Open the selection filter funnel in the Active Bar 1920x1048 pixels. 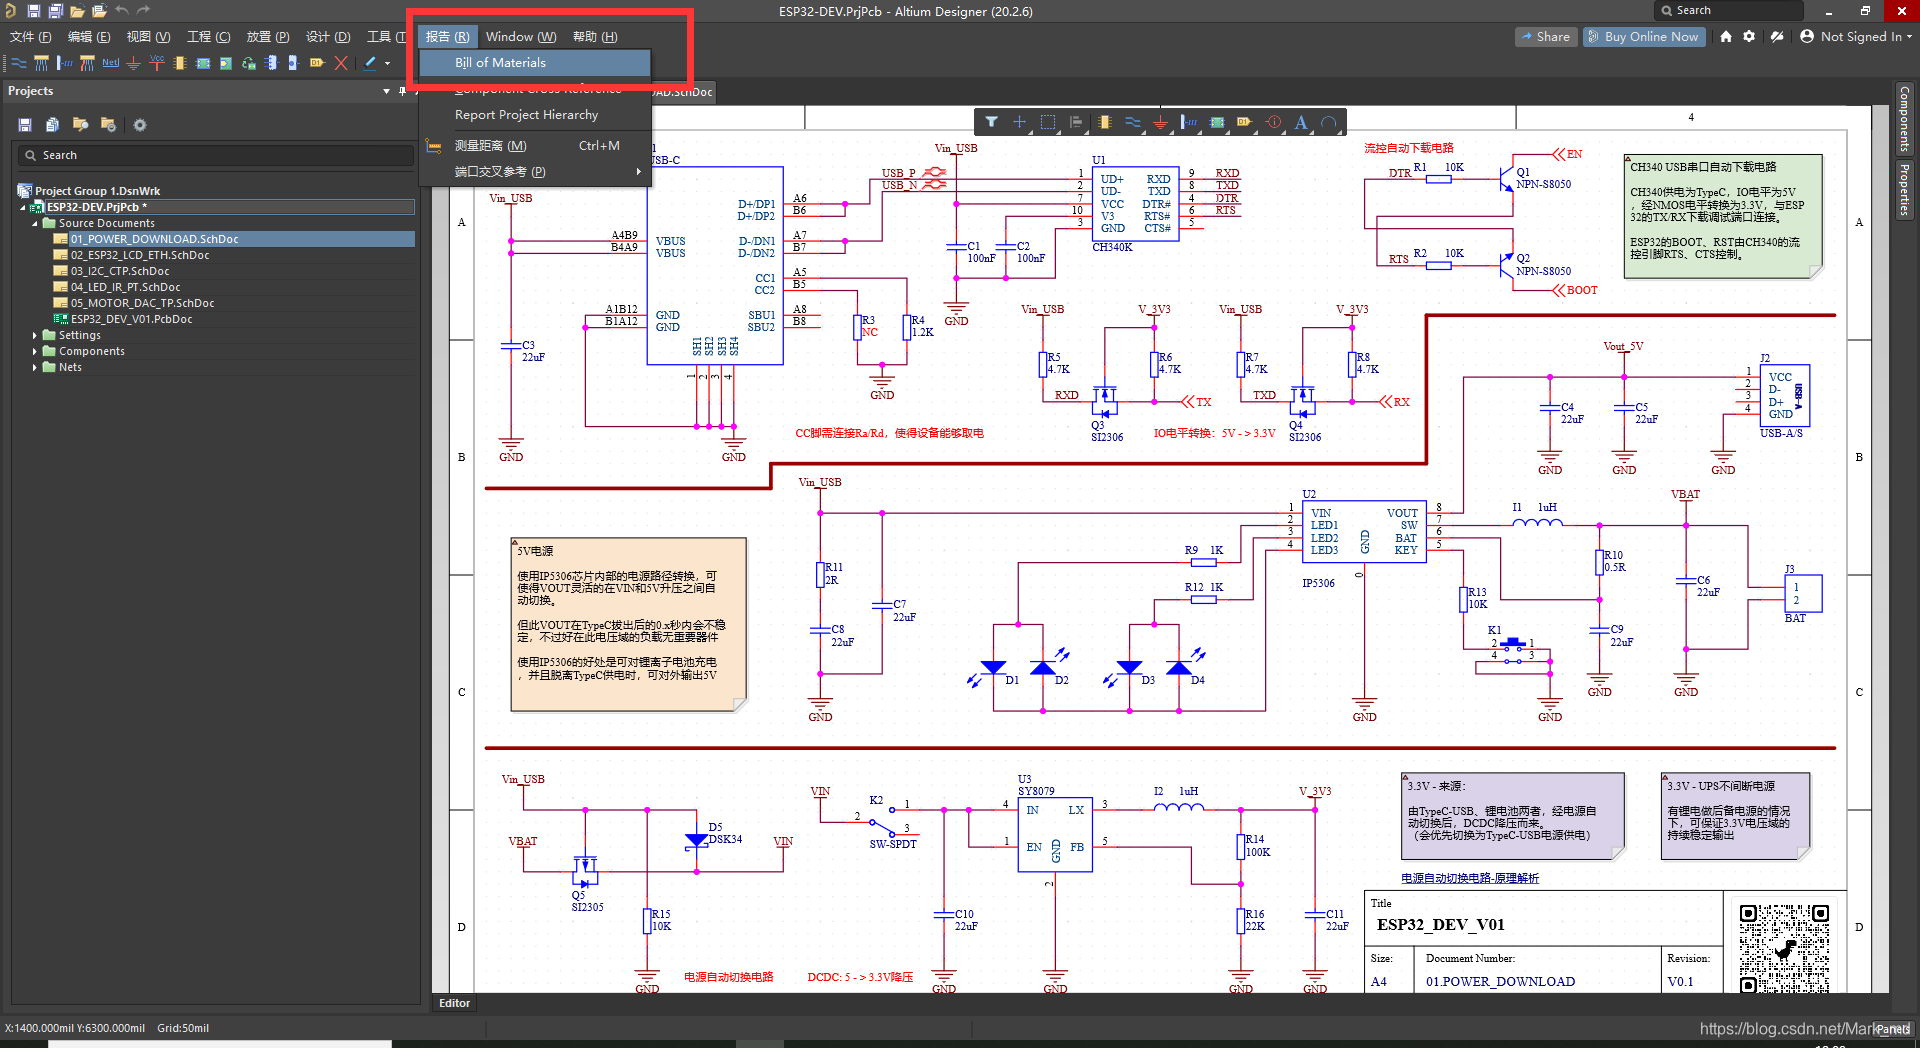coord(991,122)
